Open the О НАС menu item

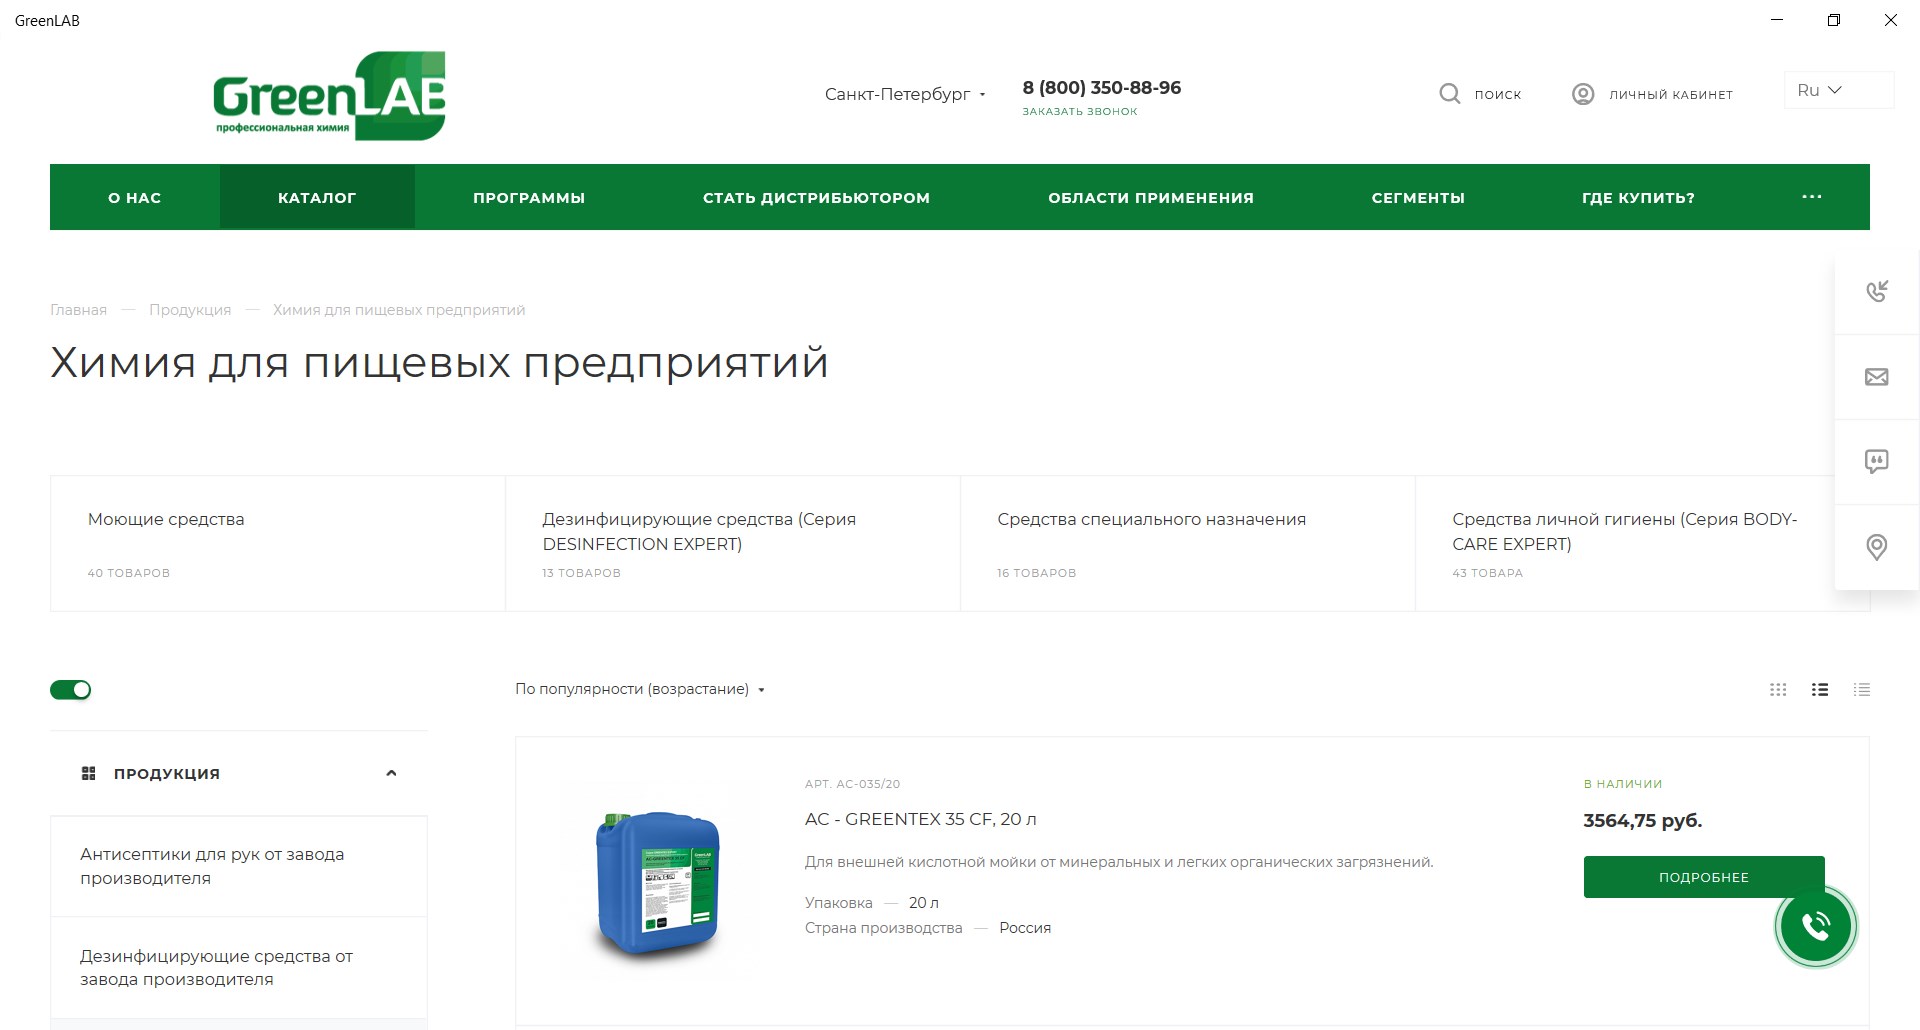coord(135,198)
